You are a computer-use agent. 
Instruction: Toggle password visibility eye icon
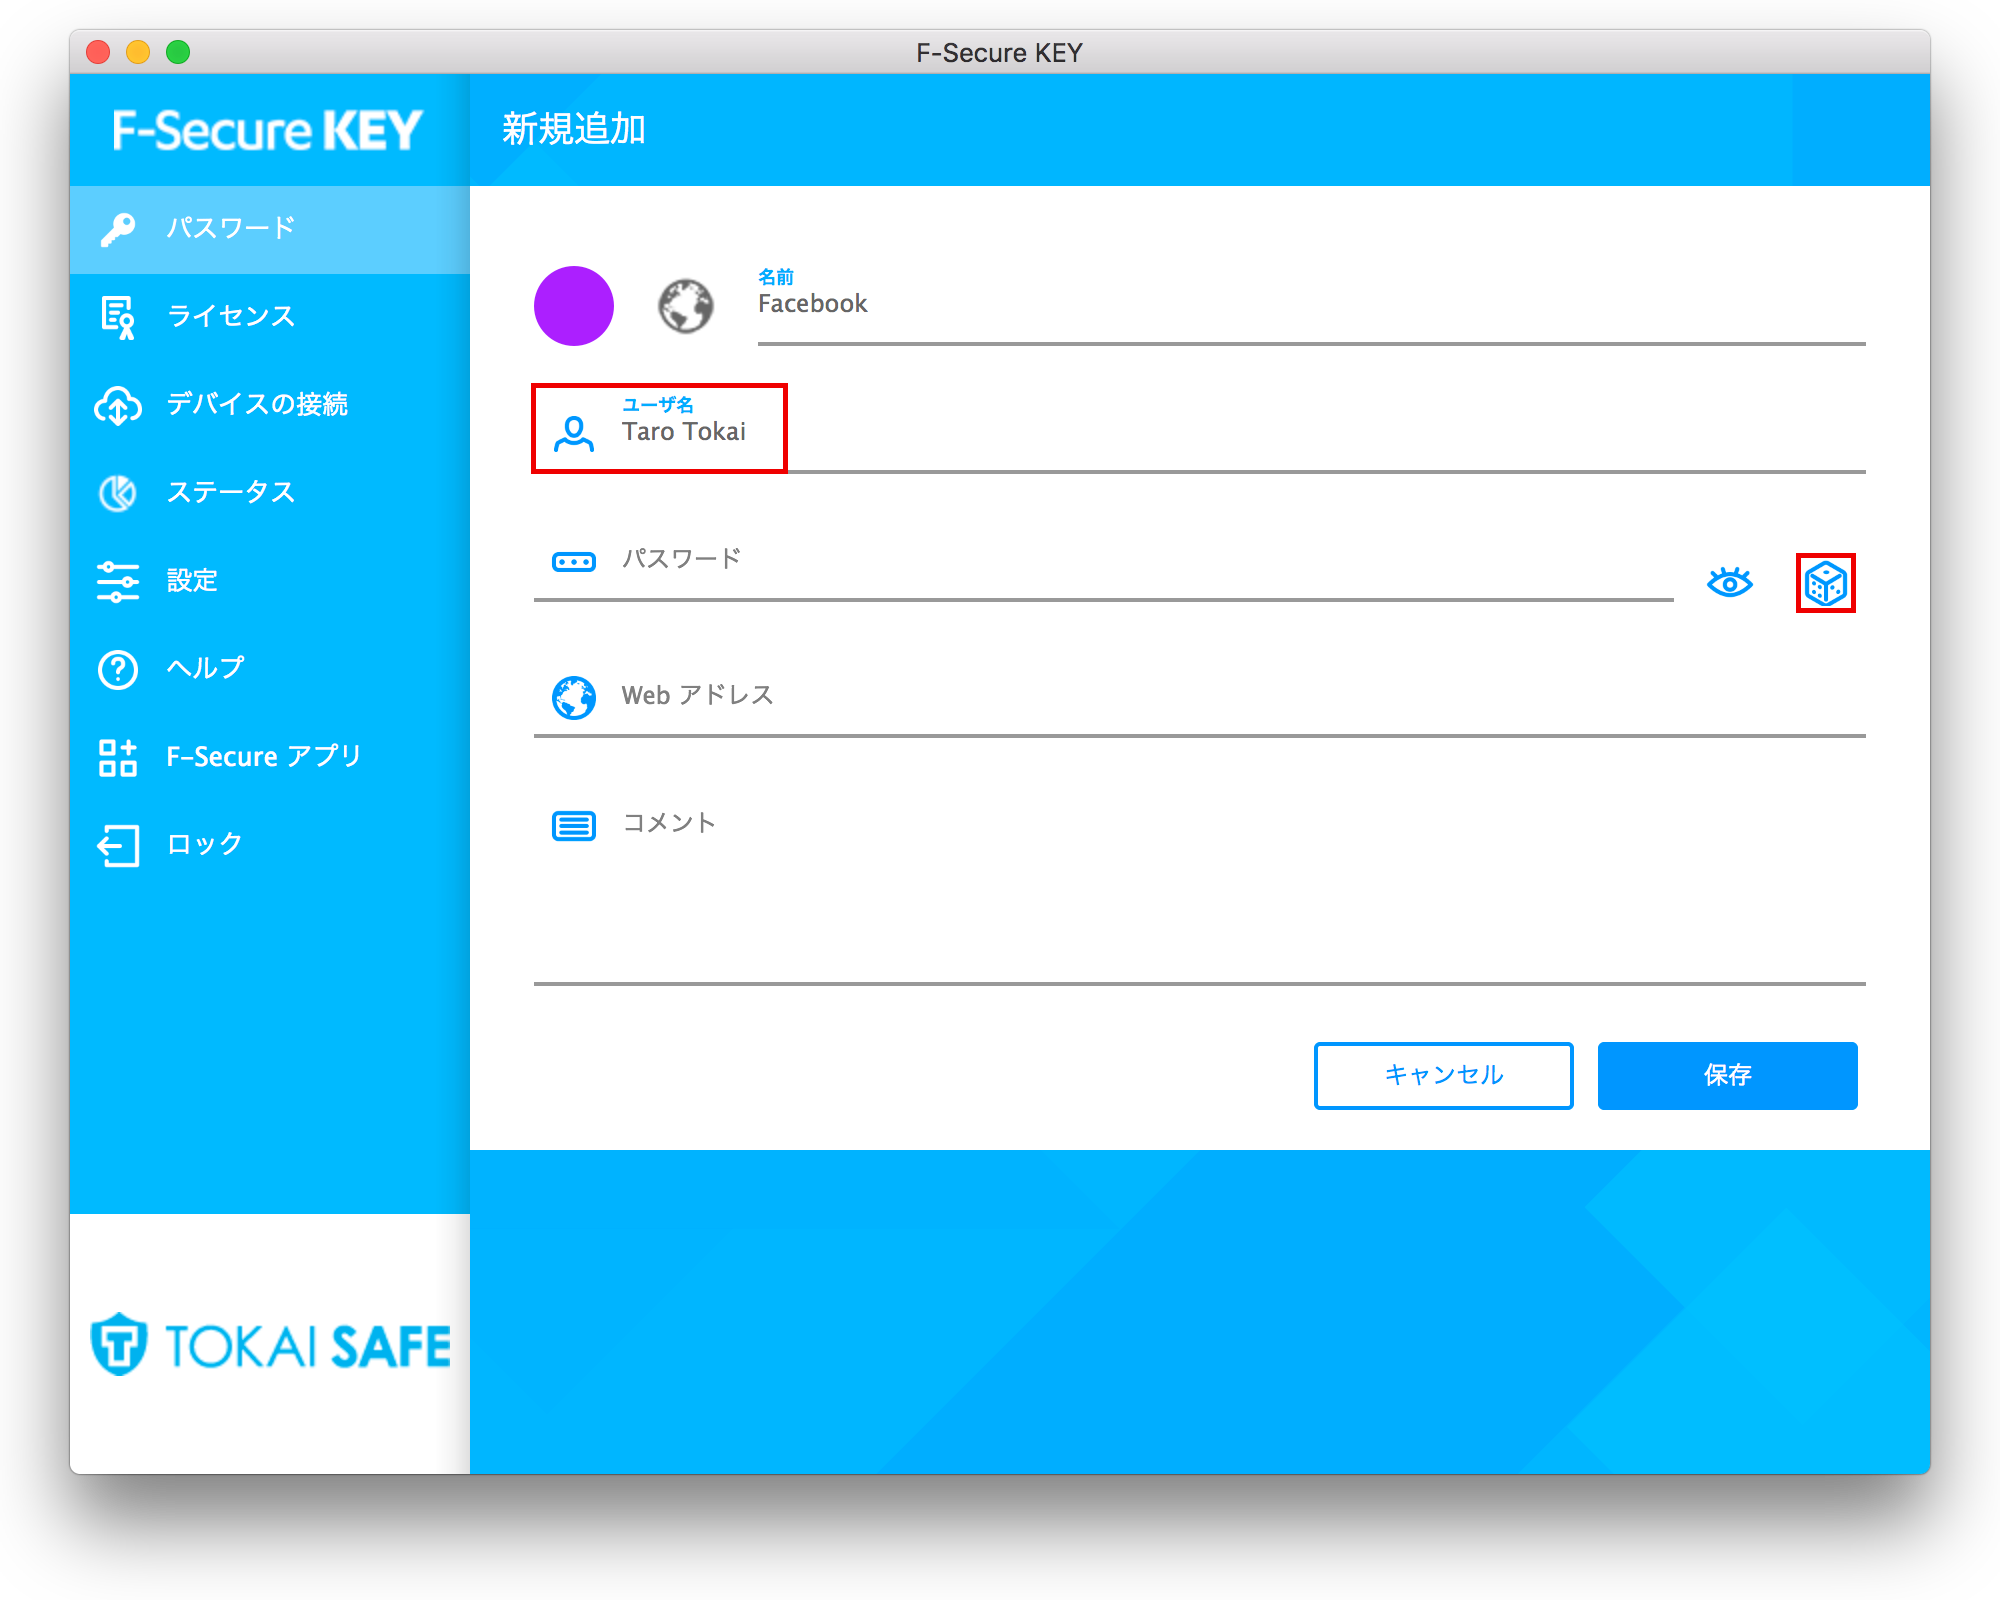tap(1730, 581)
